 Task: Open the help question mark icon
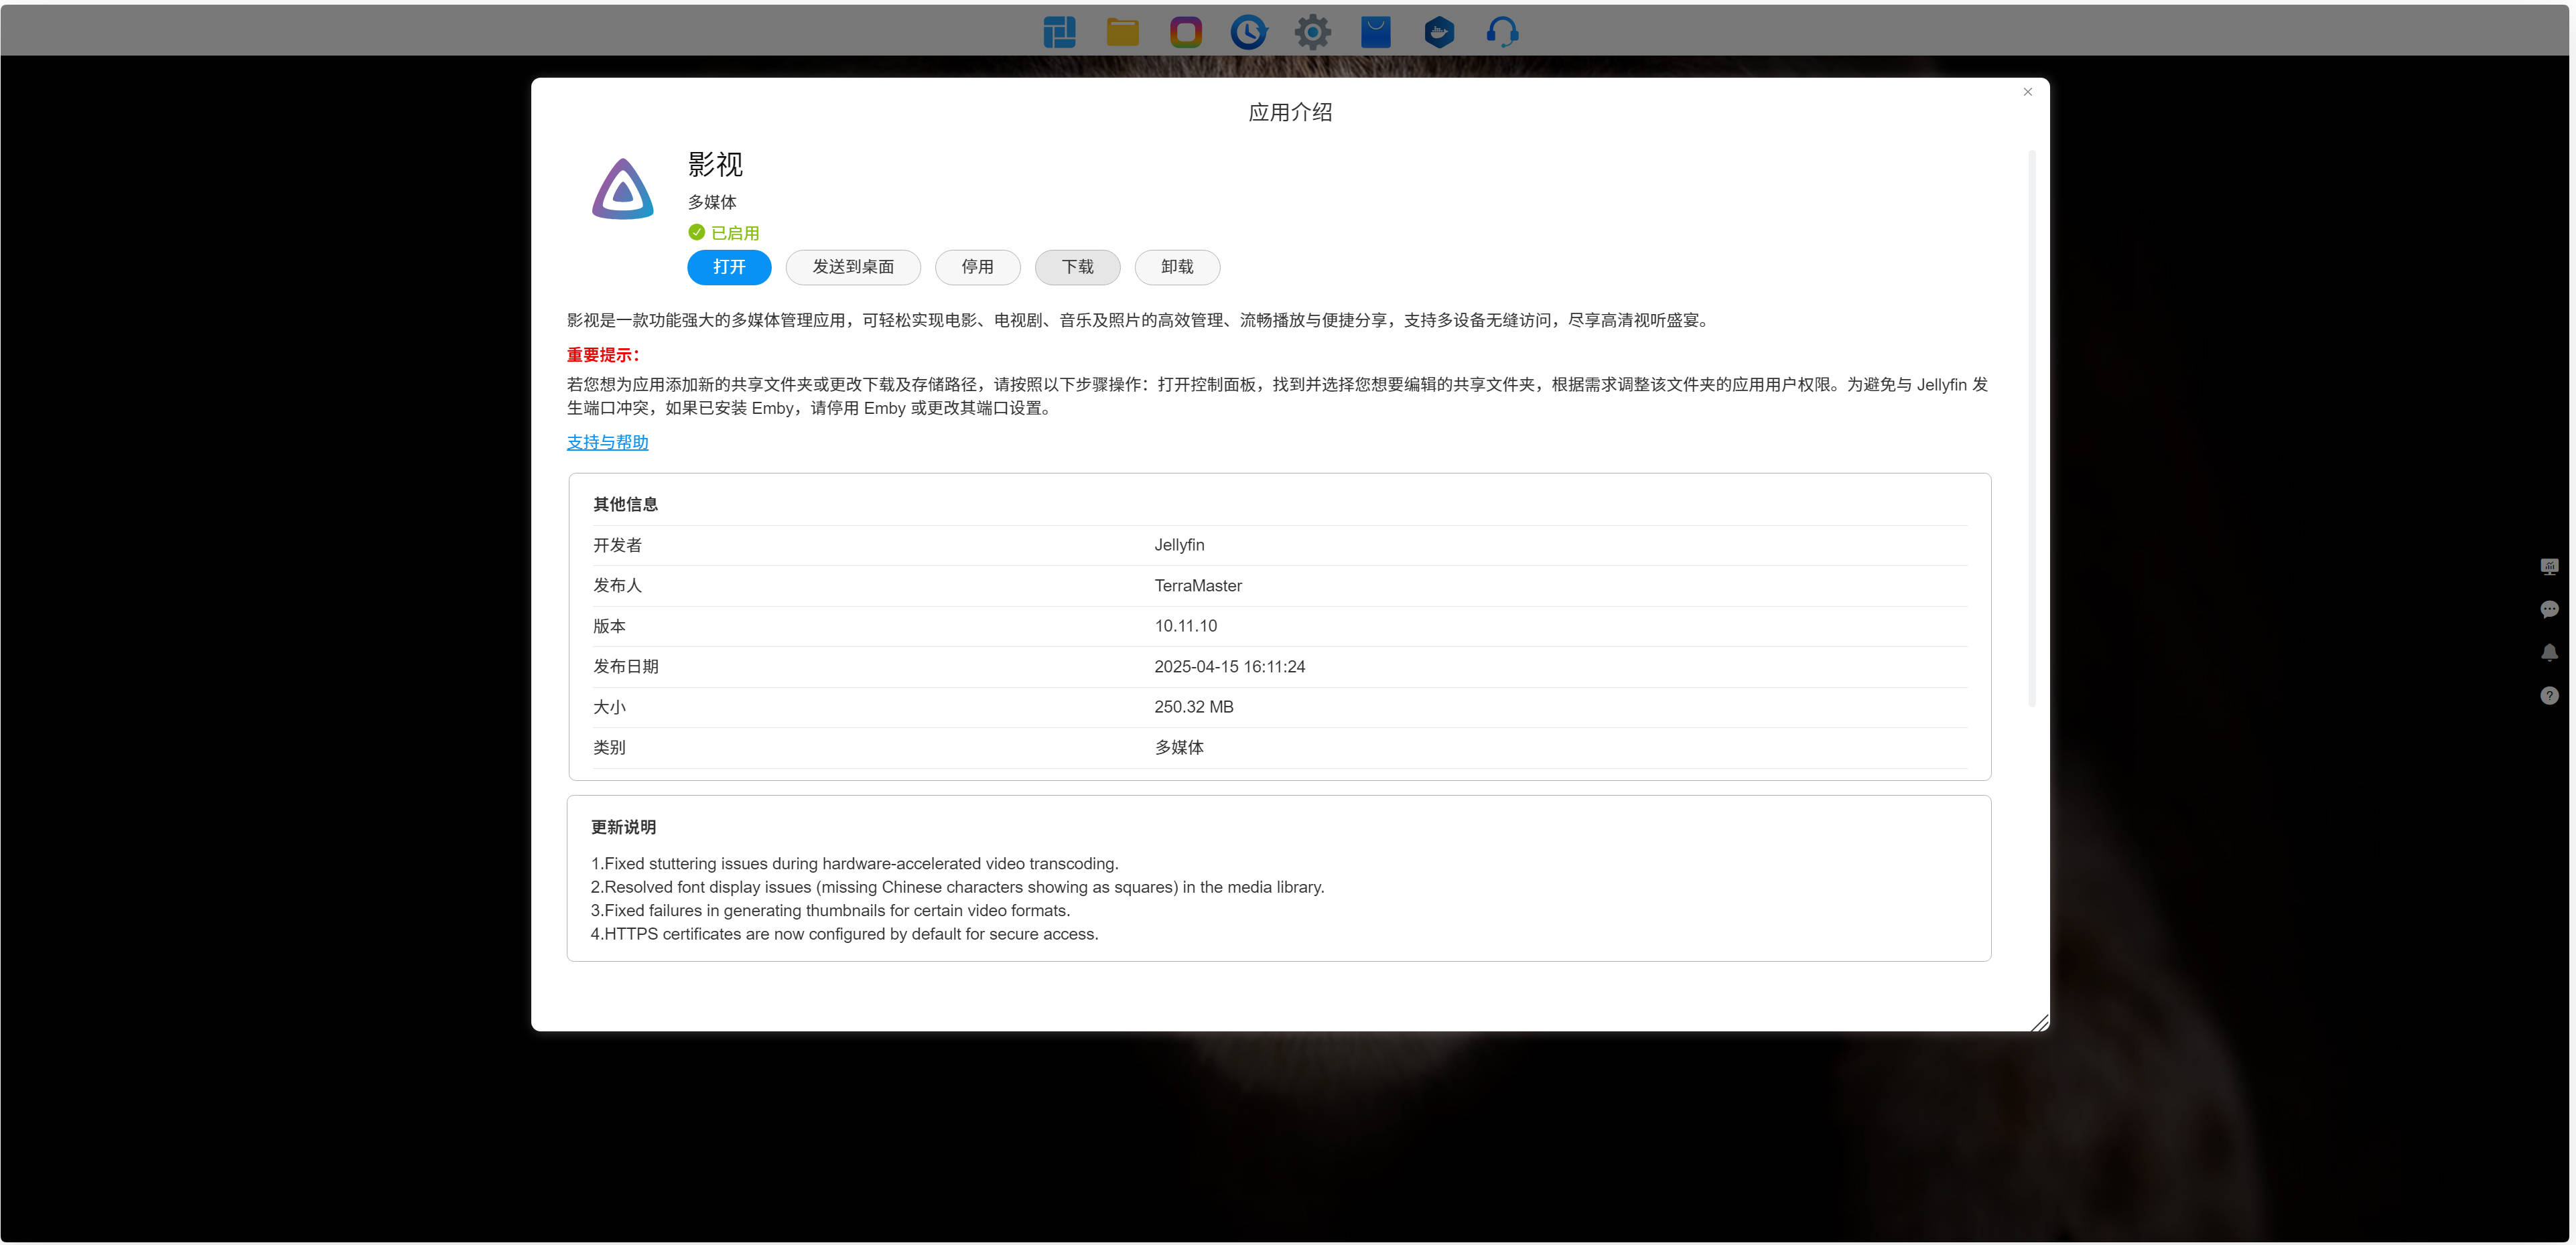click(x=2549, y=695)
